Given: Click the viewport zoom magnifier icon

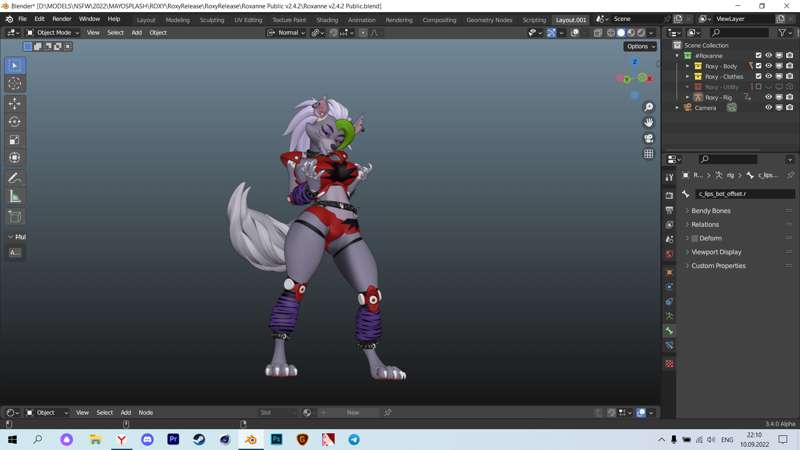Looking at the screenshot, I should 648,107.
